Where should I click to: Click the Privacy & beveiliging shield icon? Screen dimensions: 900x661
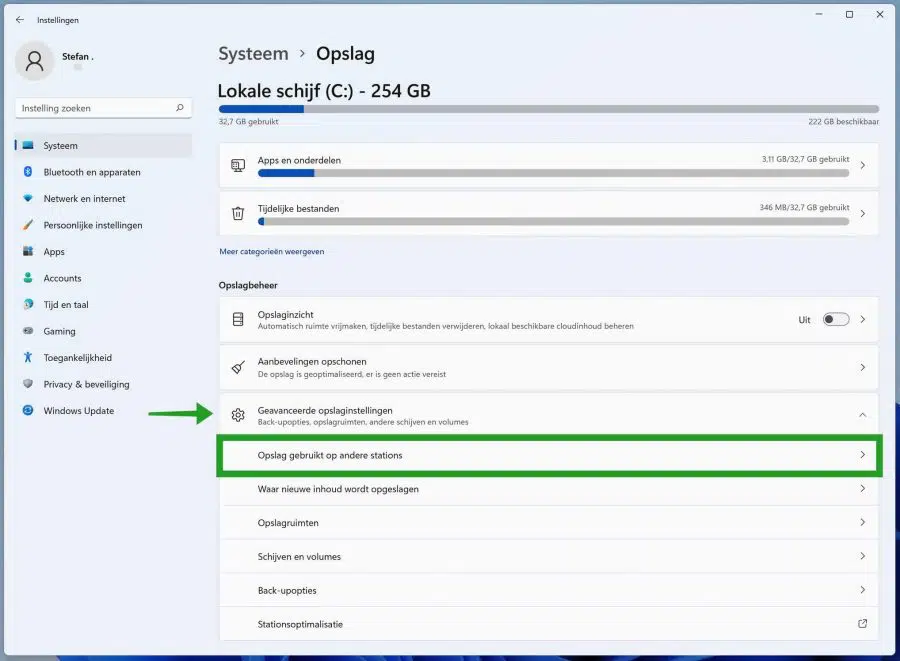coord(28,383)
